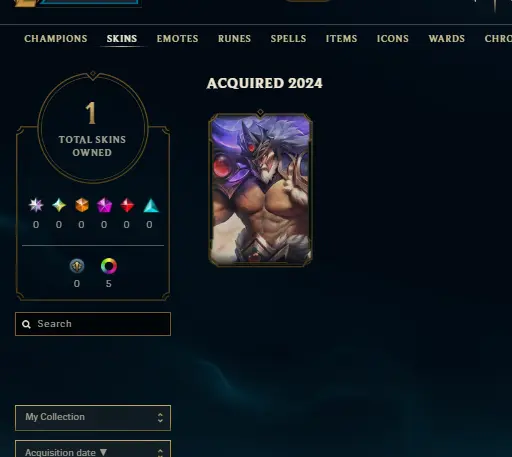Open the Runes tab
This screenshot has width=512, height=457.
click(x=234, y=39)
